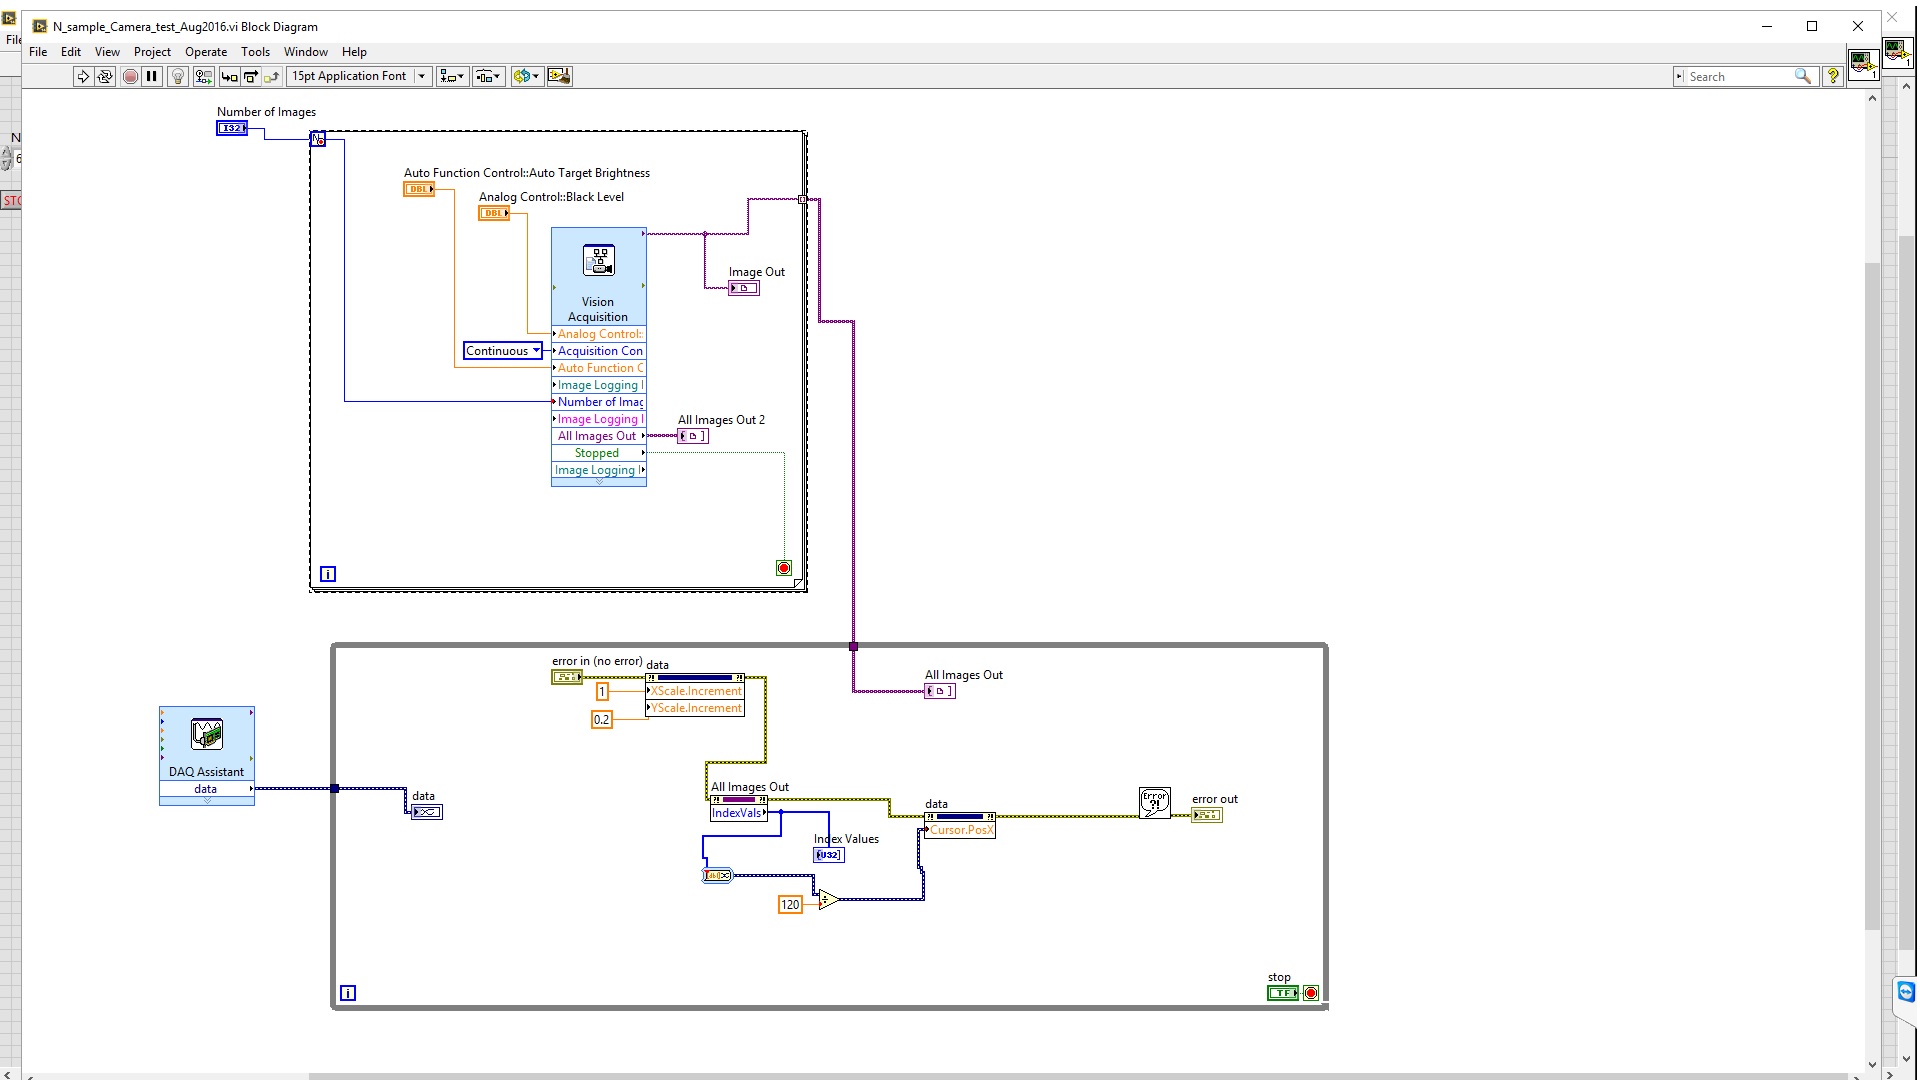The image size is (1920, 1080).
Task: Open the Project menu
Action: pyautogui.click(x=152, y=52)
